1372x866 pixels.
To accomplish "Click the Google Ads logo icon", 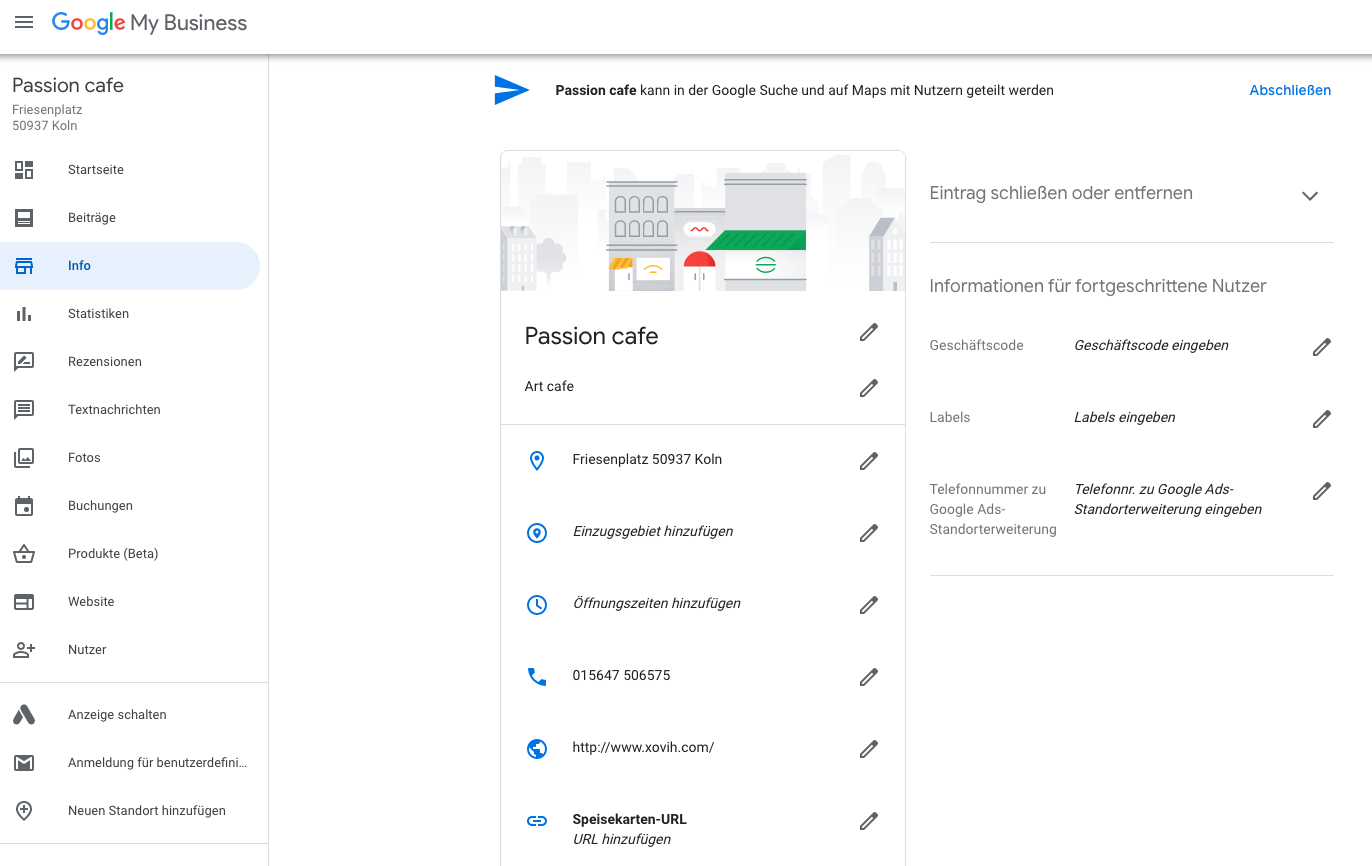I will (24, 715).
